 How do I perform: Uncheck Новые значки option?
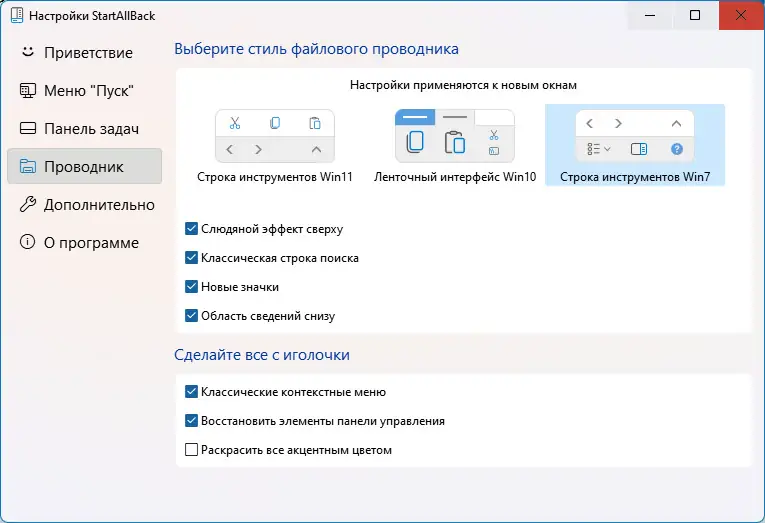tap(191, 286)
